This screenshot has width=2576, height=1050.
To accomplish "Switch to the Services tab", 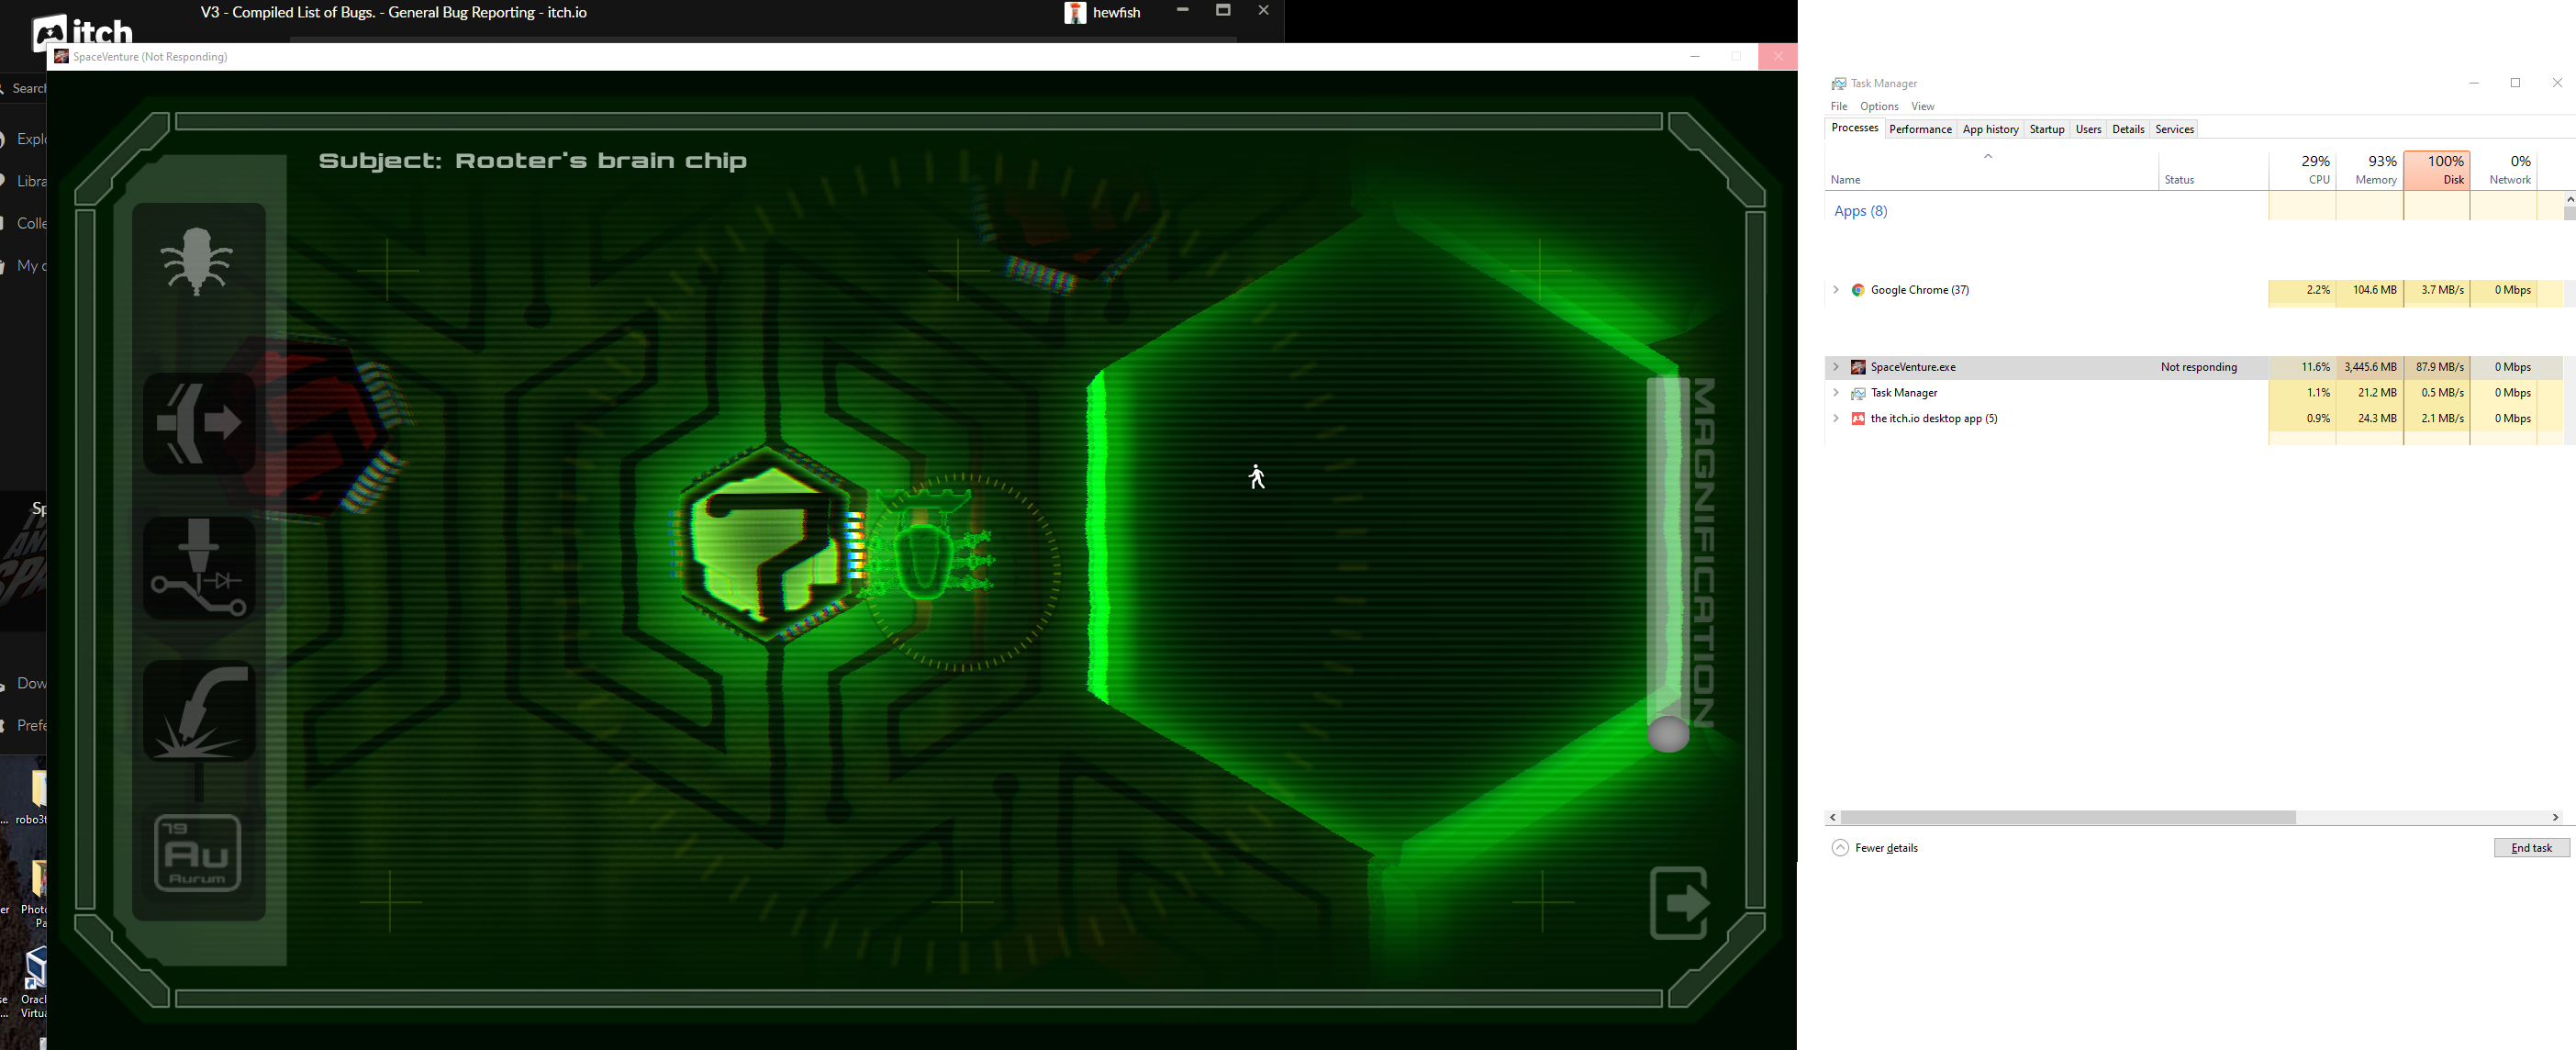I will click(x=2174, y=129).
